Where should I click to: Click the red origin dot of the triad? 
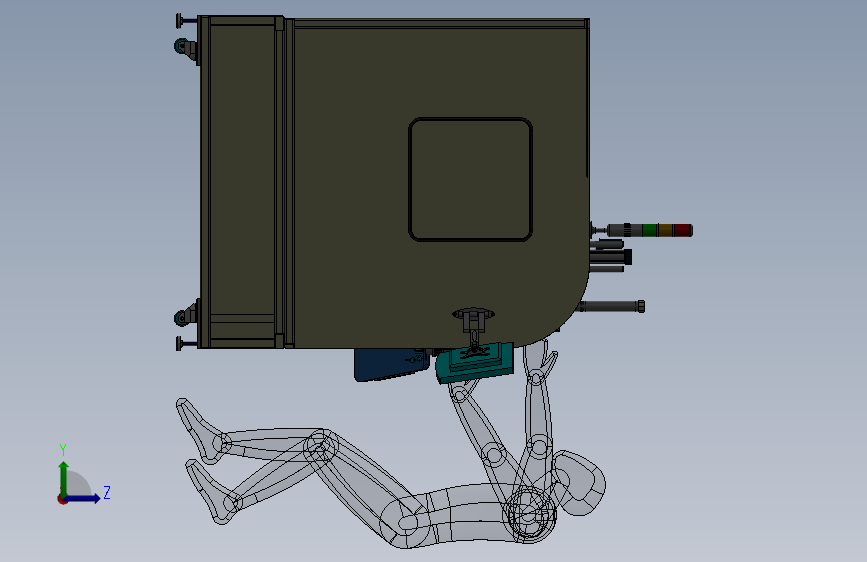(62, 499)
